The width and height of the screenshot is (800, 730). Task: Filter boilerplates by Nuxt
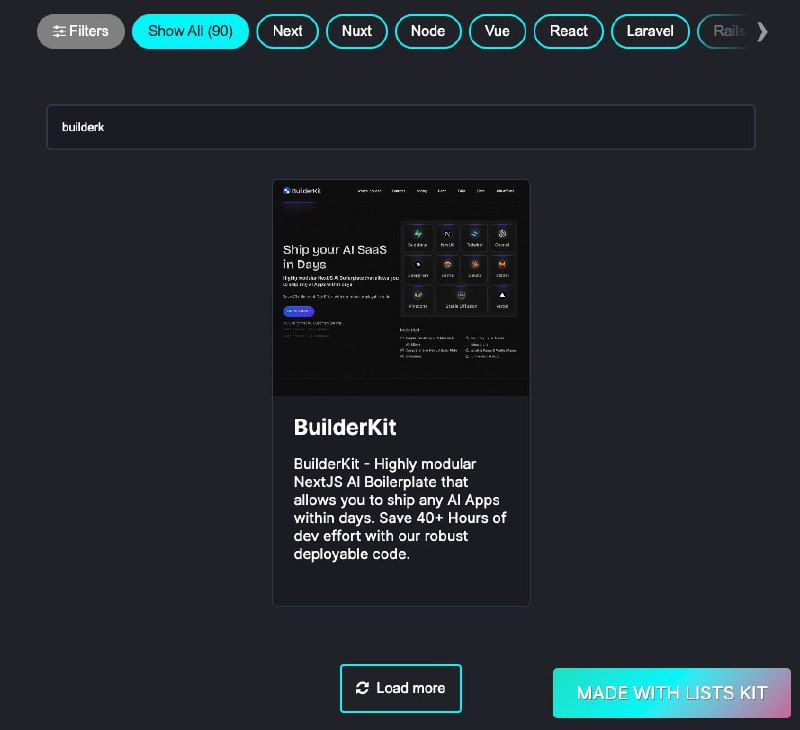tap(357, 32)
